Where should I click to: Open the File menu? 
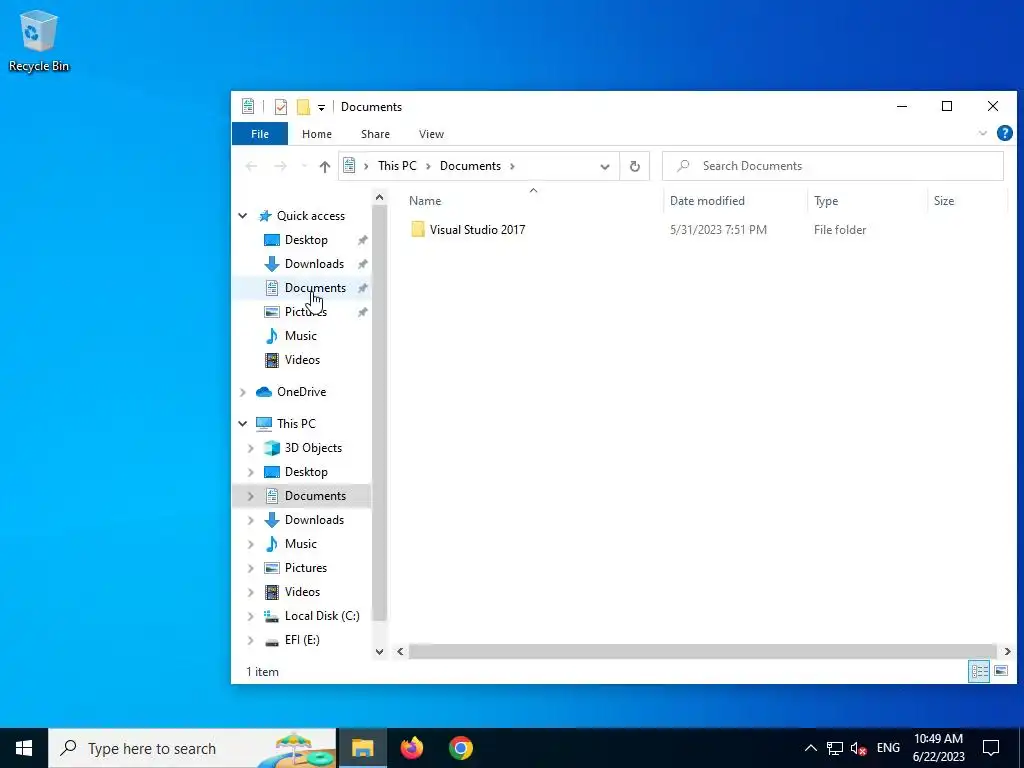coord(260,134)
